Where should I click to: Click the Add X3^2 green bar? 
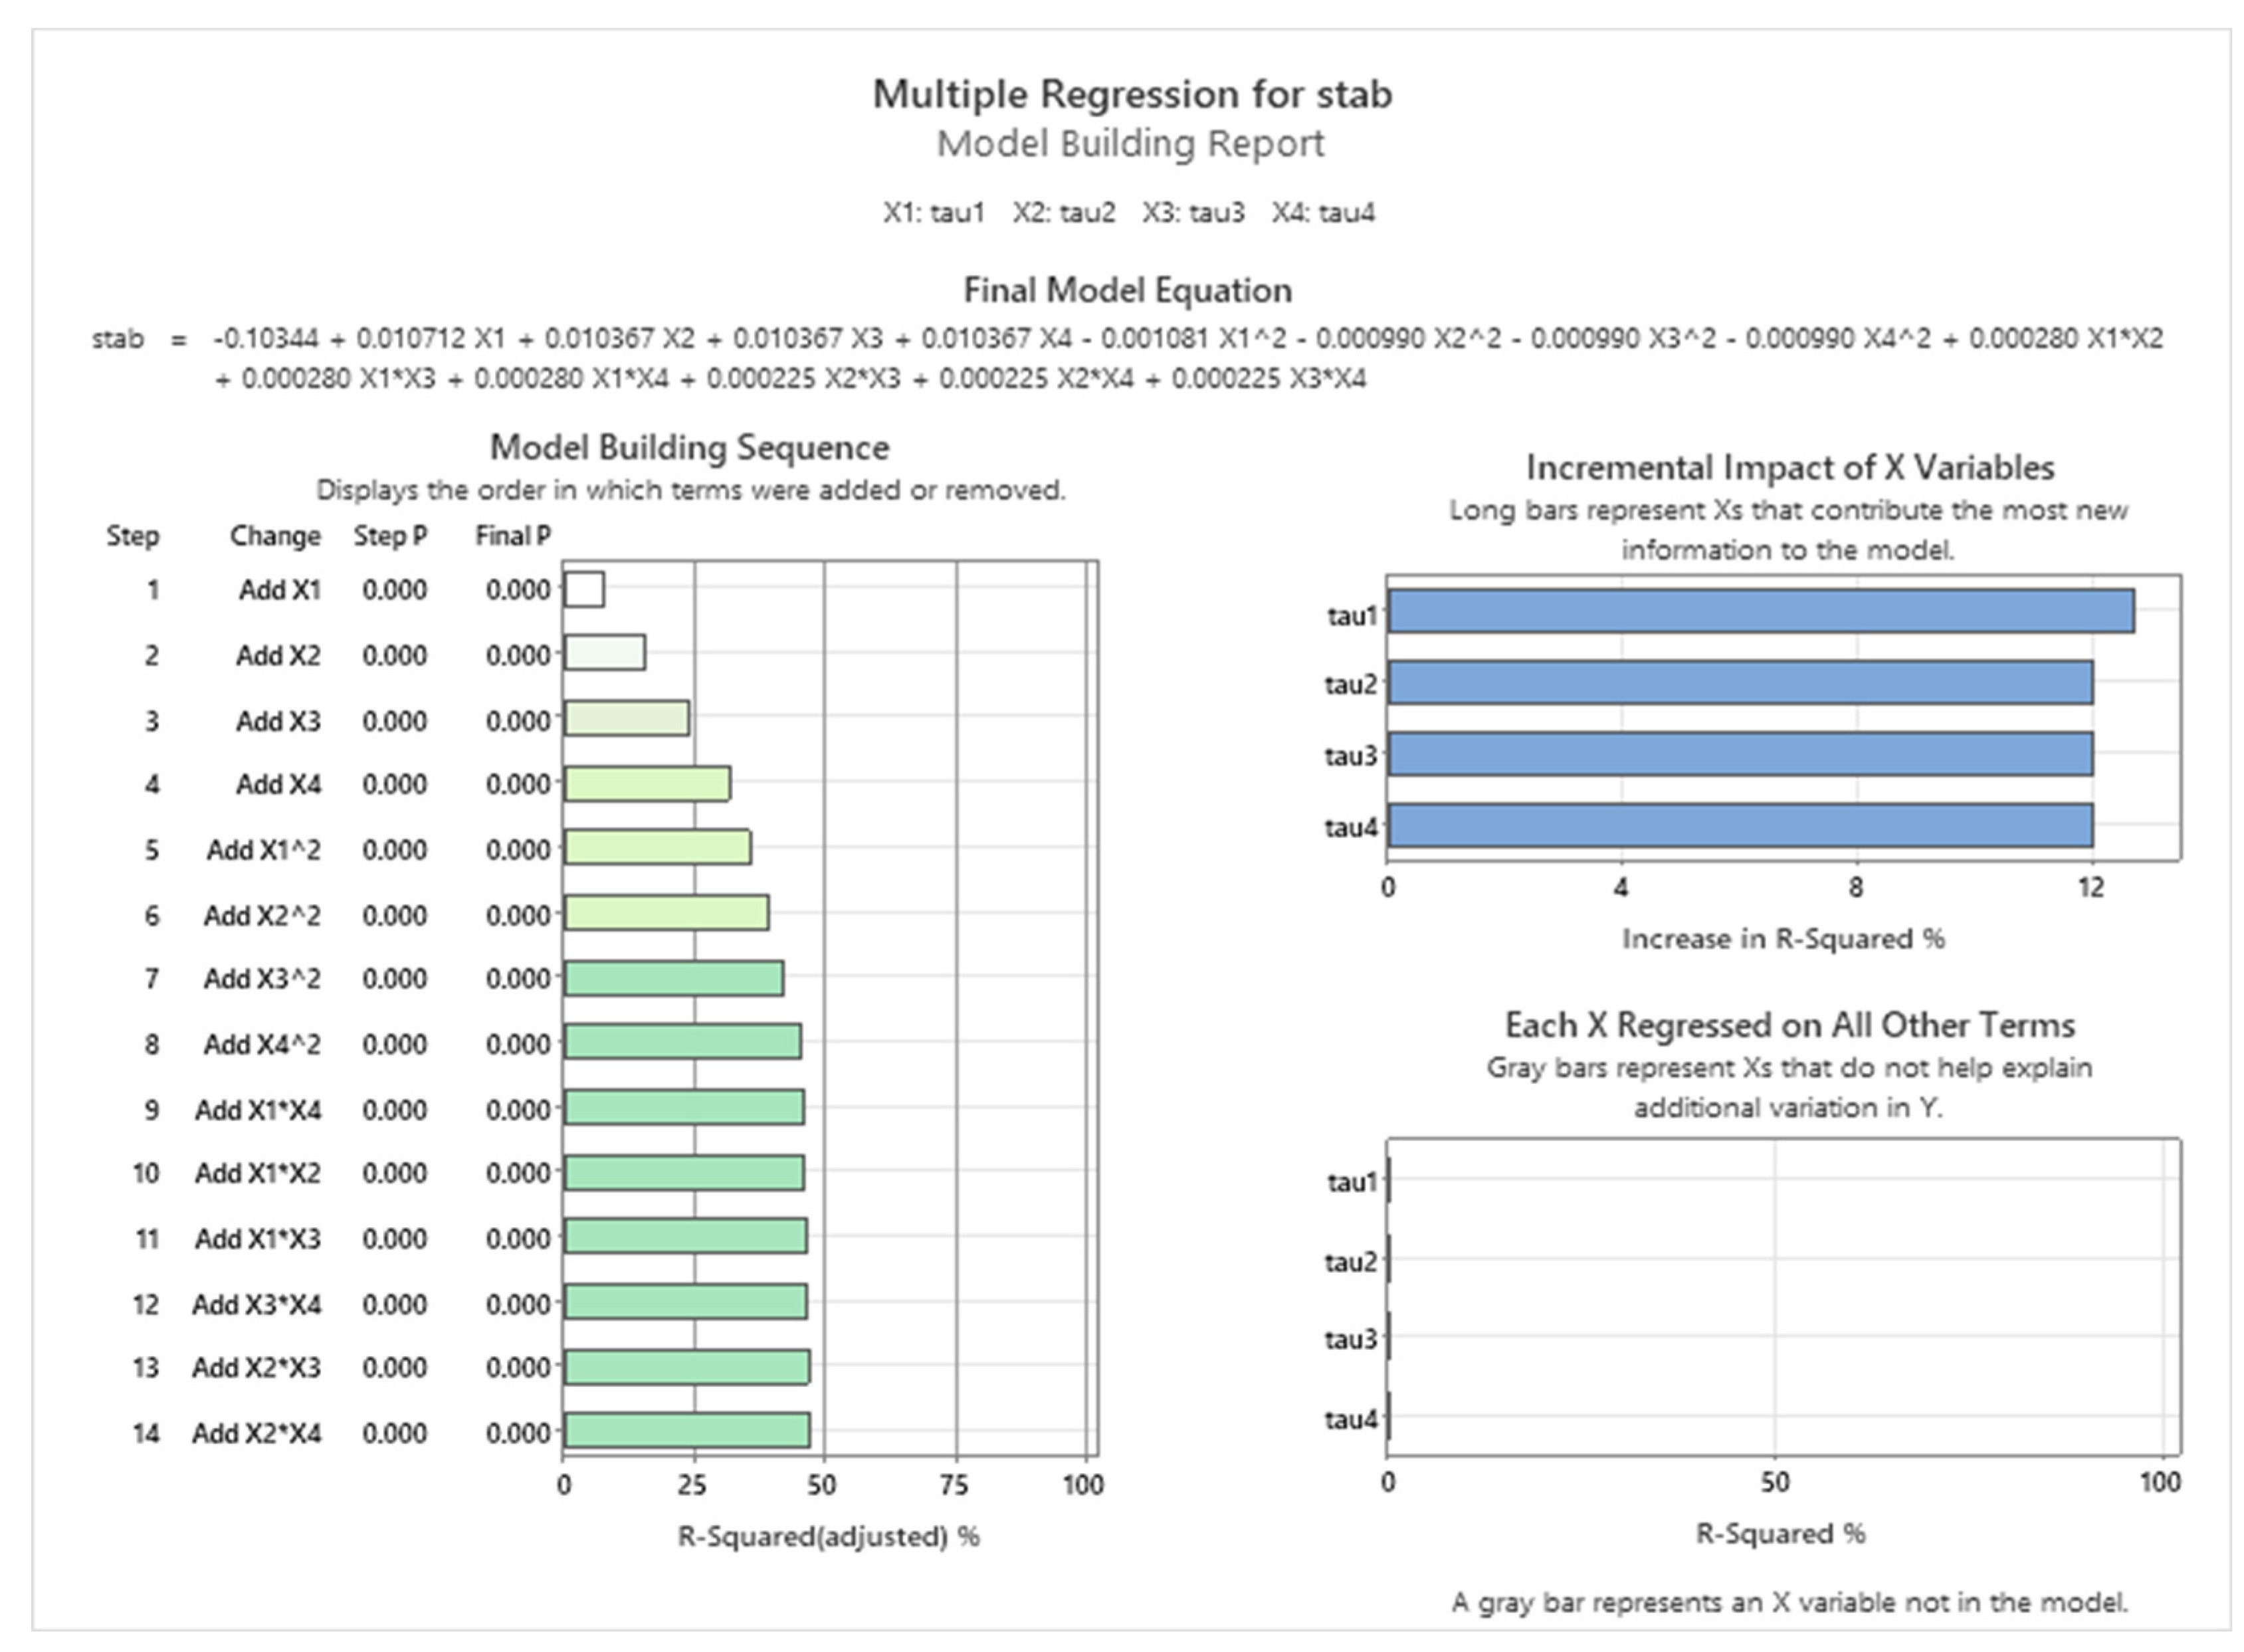point(673,978)
